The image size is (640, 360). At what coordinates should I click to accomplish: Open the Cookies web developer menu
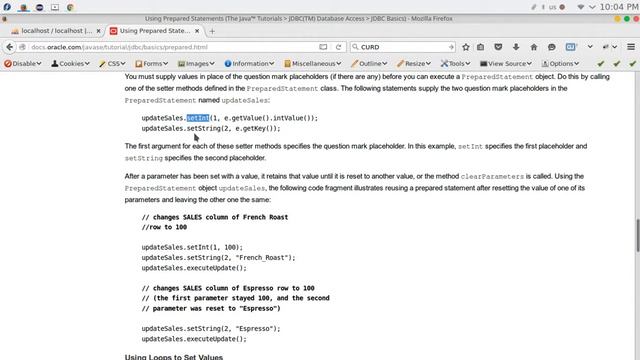(x=70, y=64)
